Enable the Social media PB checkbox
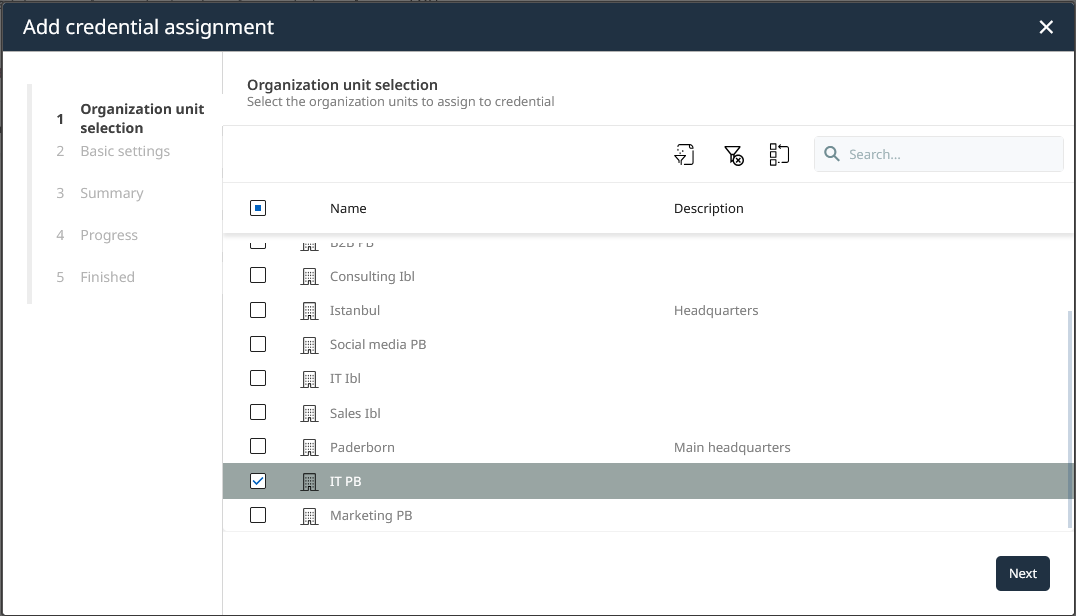The width and height of the screenshot is (1076, 616). point(258,344)
